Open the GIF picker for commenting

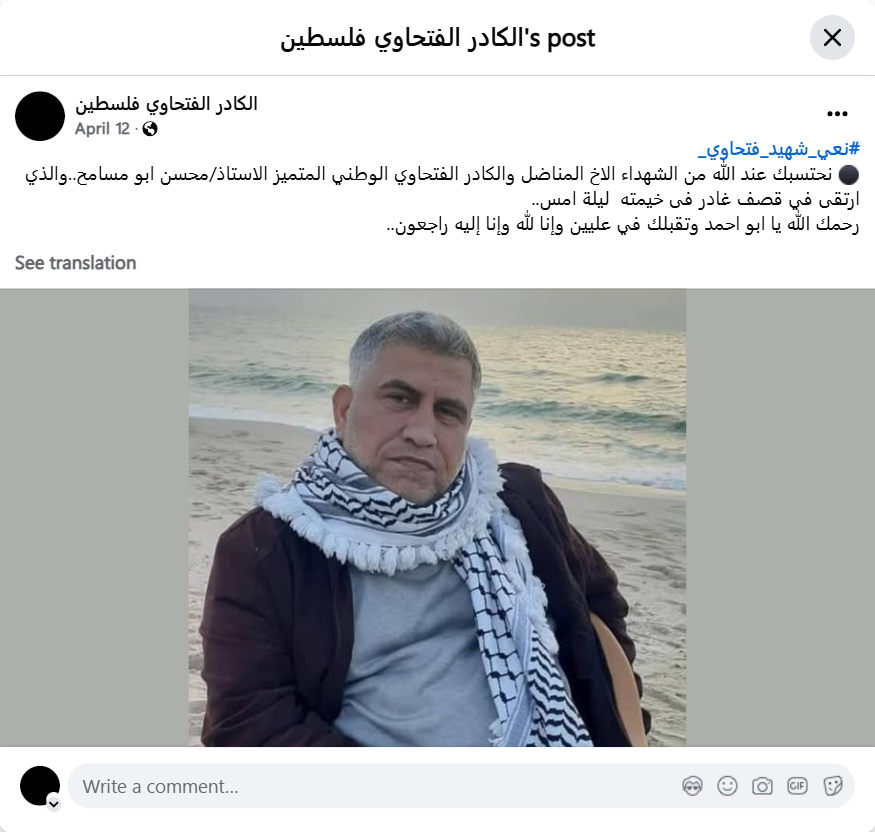point(797,786)
